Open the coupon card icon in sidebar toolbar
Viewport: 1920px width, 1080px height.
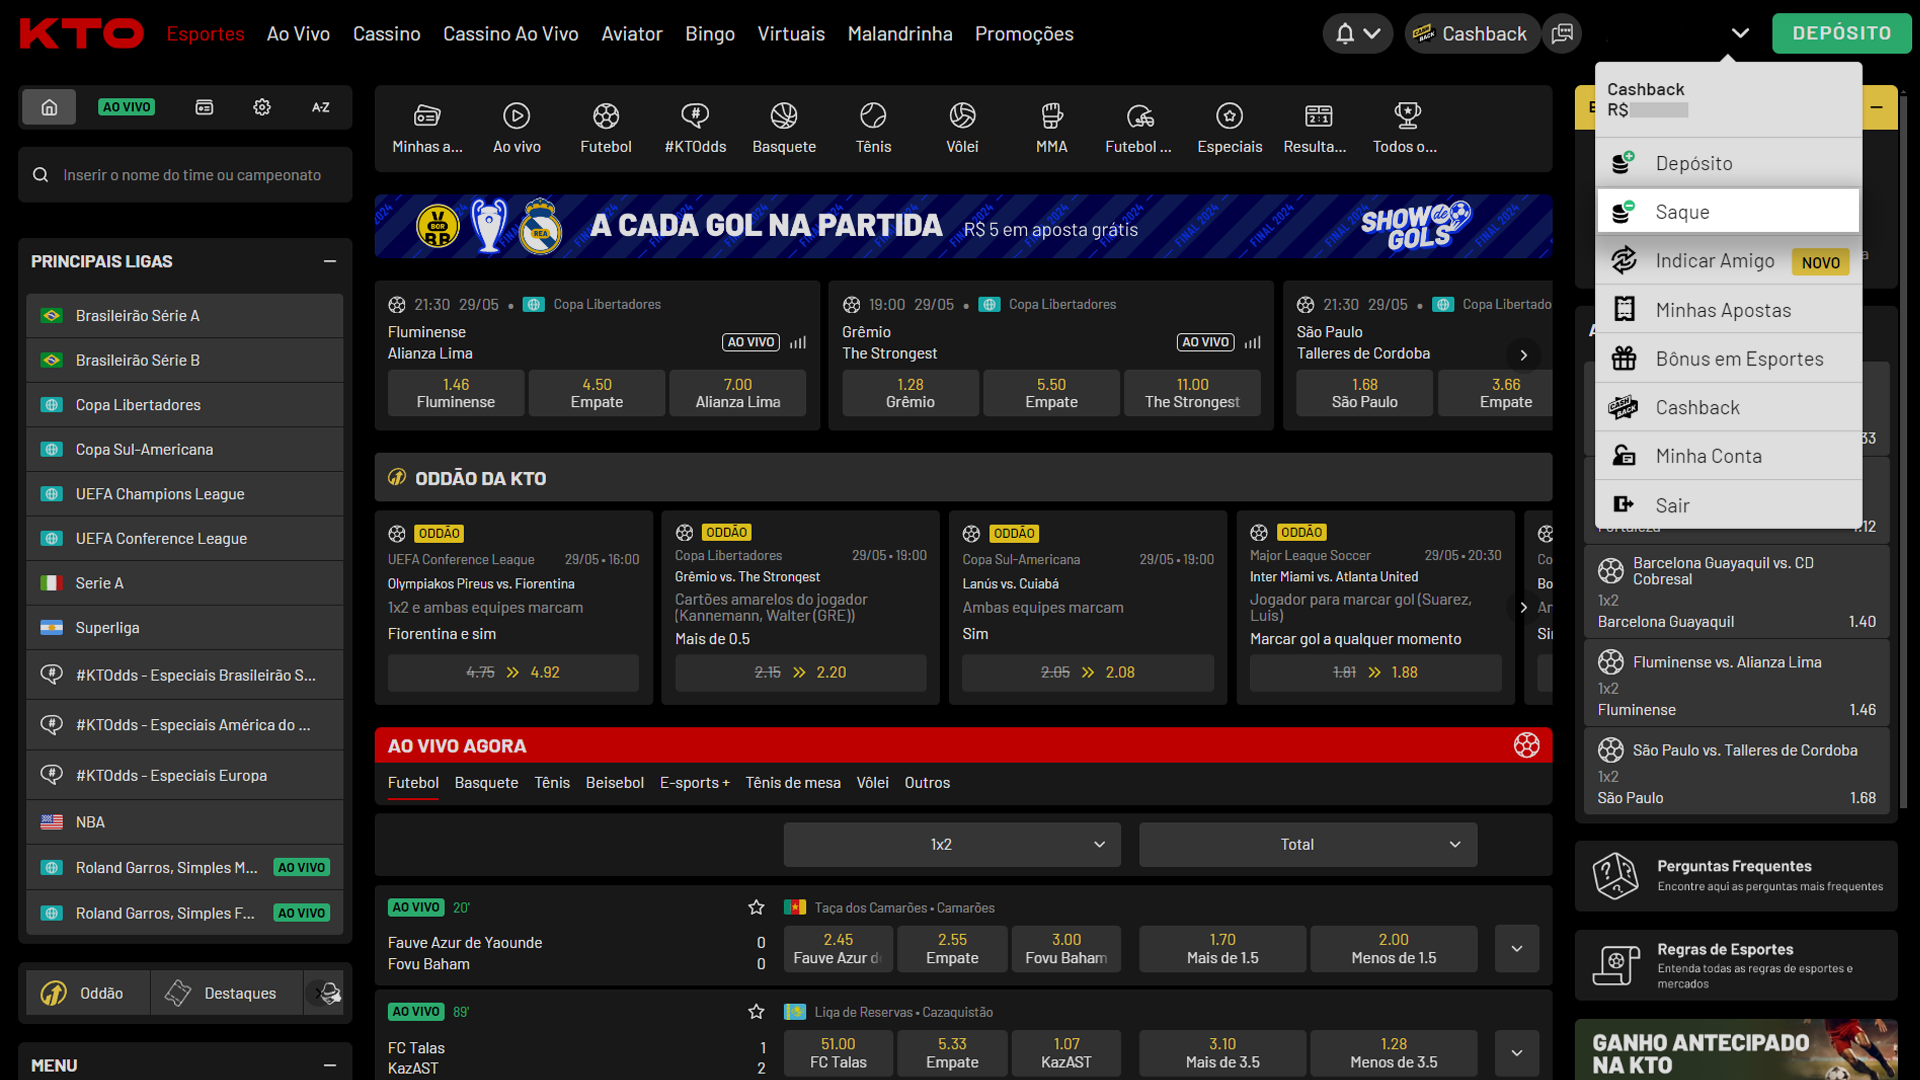pyautogui.click(x=204, y=107)
